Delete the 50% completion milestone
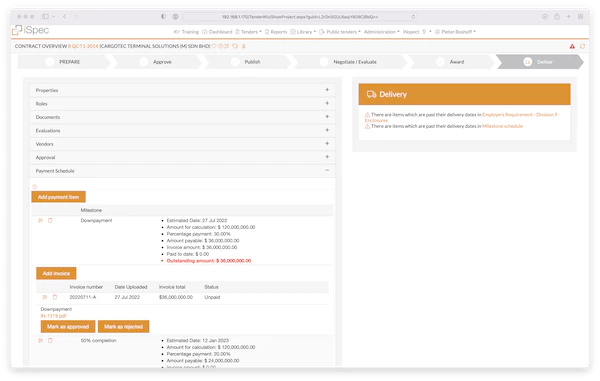Image resolution: width=600 pixels, height=381 pixels. click(x=50, y=340)
